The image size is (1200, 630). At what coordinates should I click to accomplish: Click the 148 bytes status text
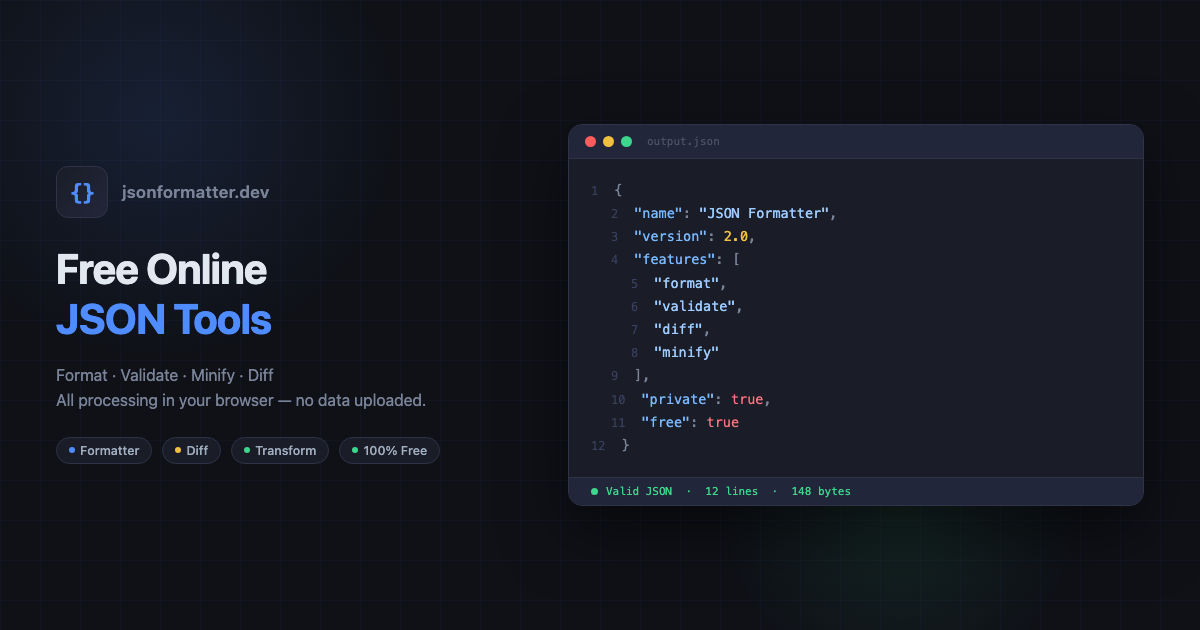821,491
